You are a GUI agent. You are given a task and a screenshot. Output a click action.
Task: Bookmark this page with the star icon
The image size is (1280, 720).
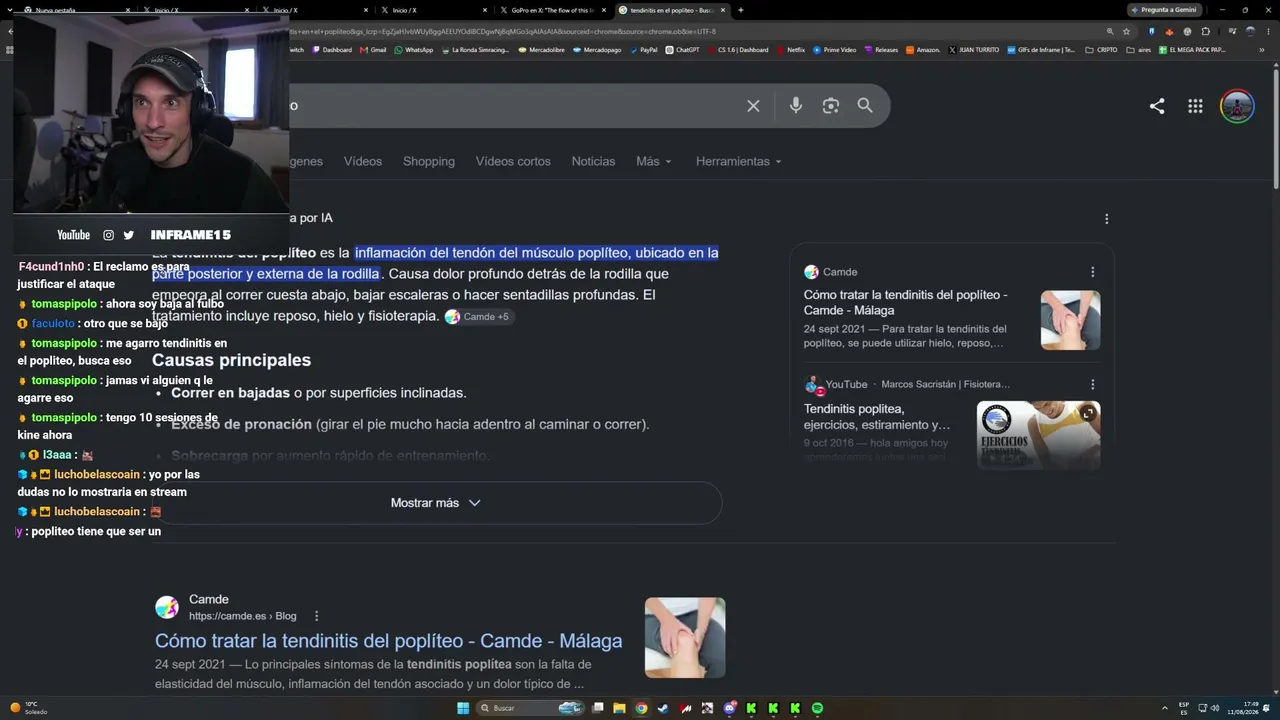(1126, 31)
